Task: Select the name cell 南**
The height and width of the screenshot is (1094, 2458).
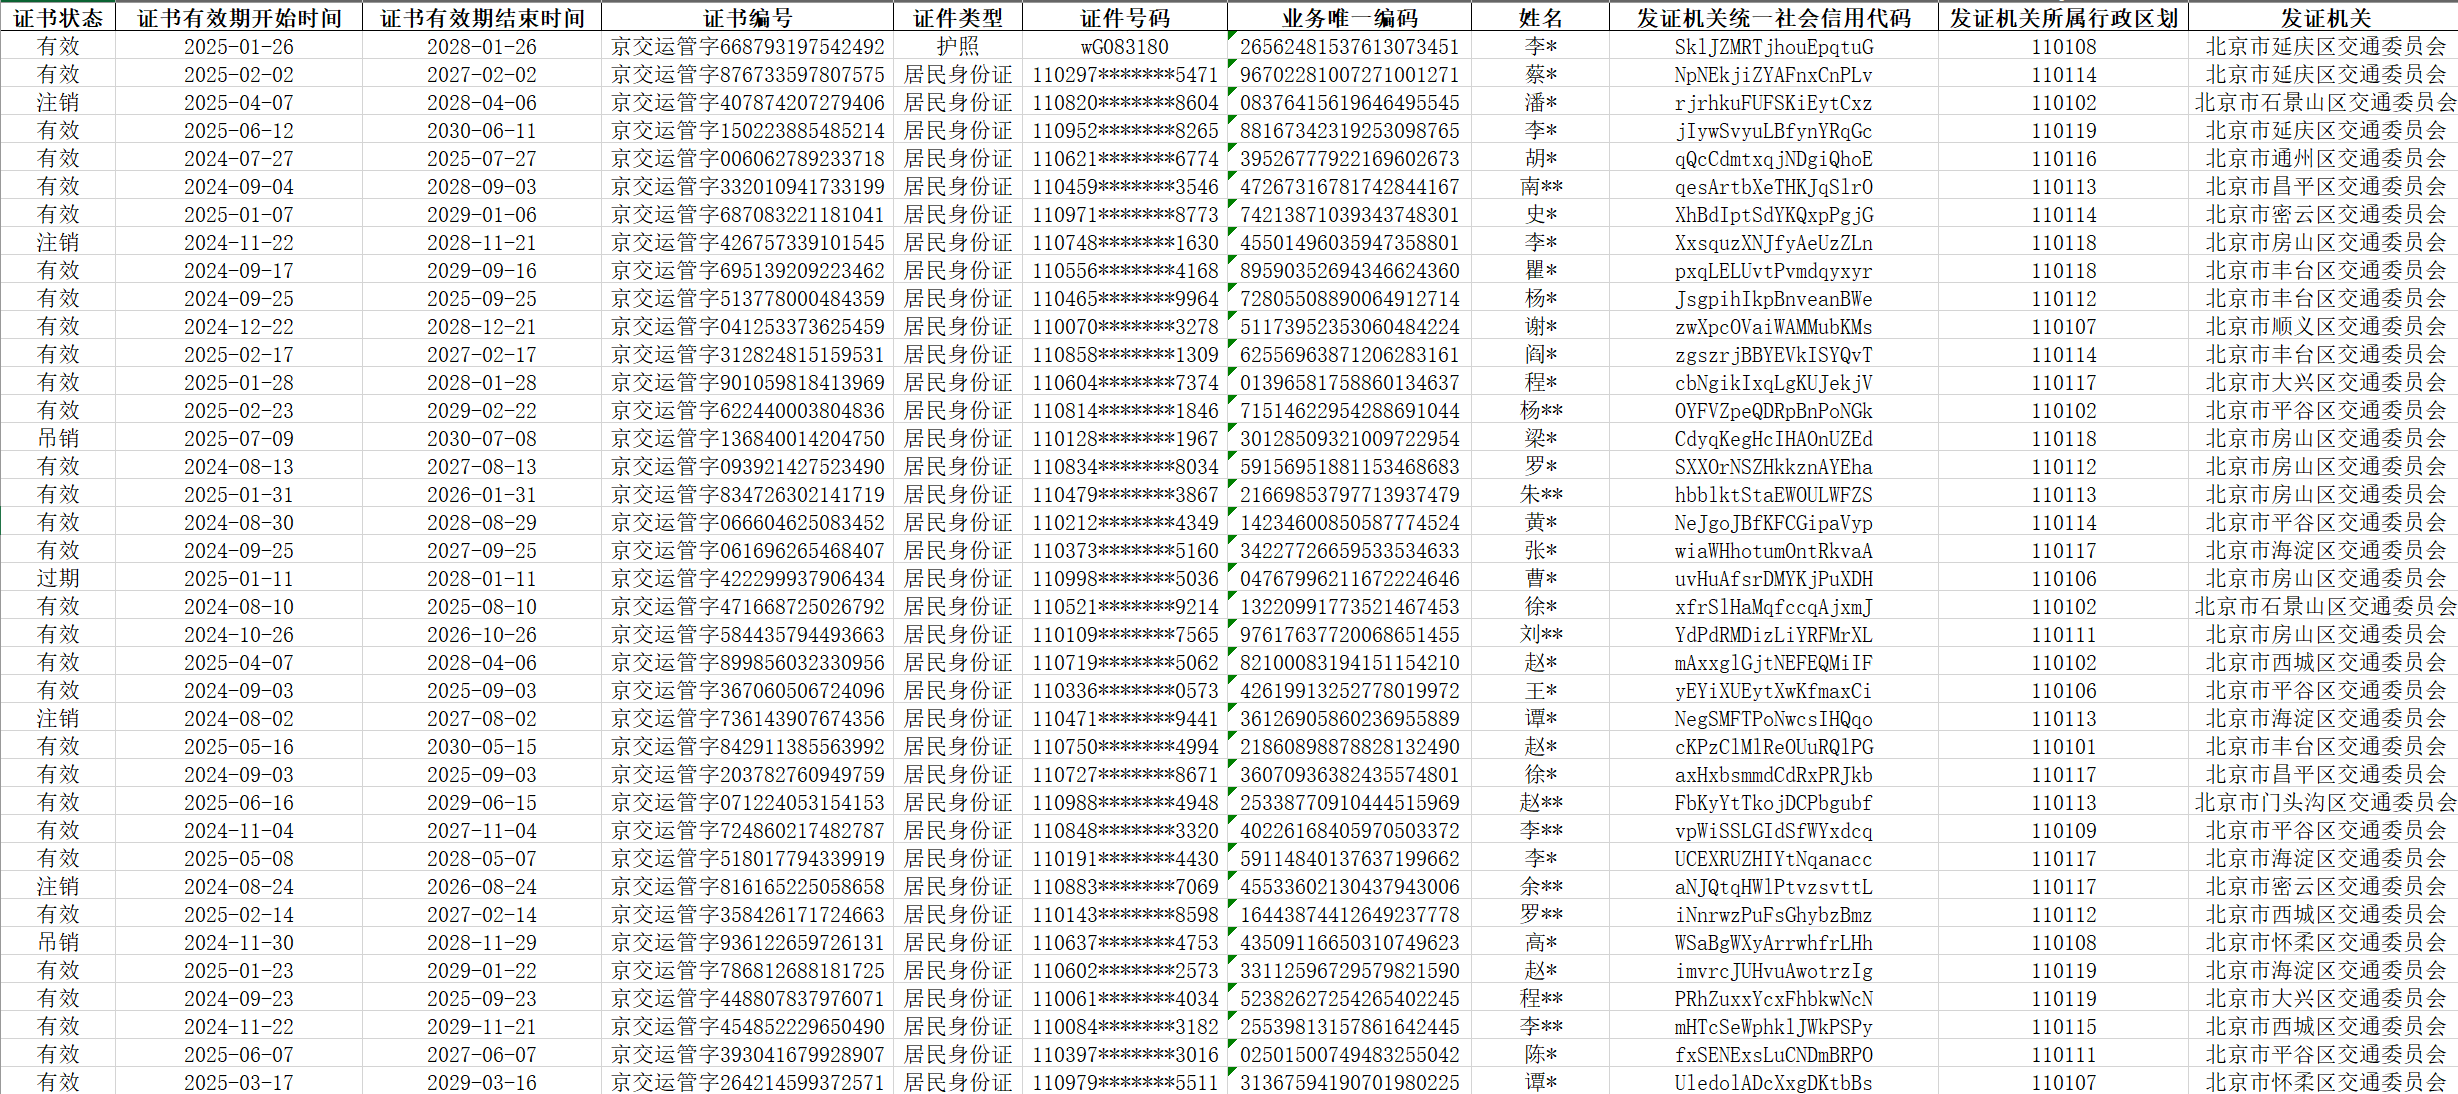Action: pos(1540,187)
